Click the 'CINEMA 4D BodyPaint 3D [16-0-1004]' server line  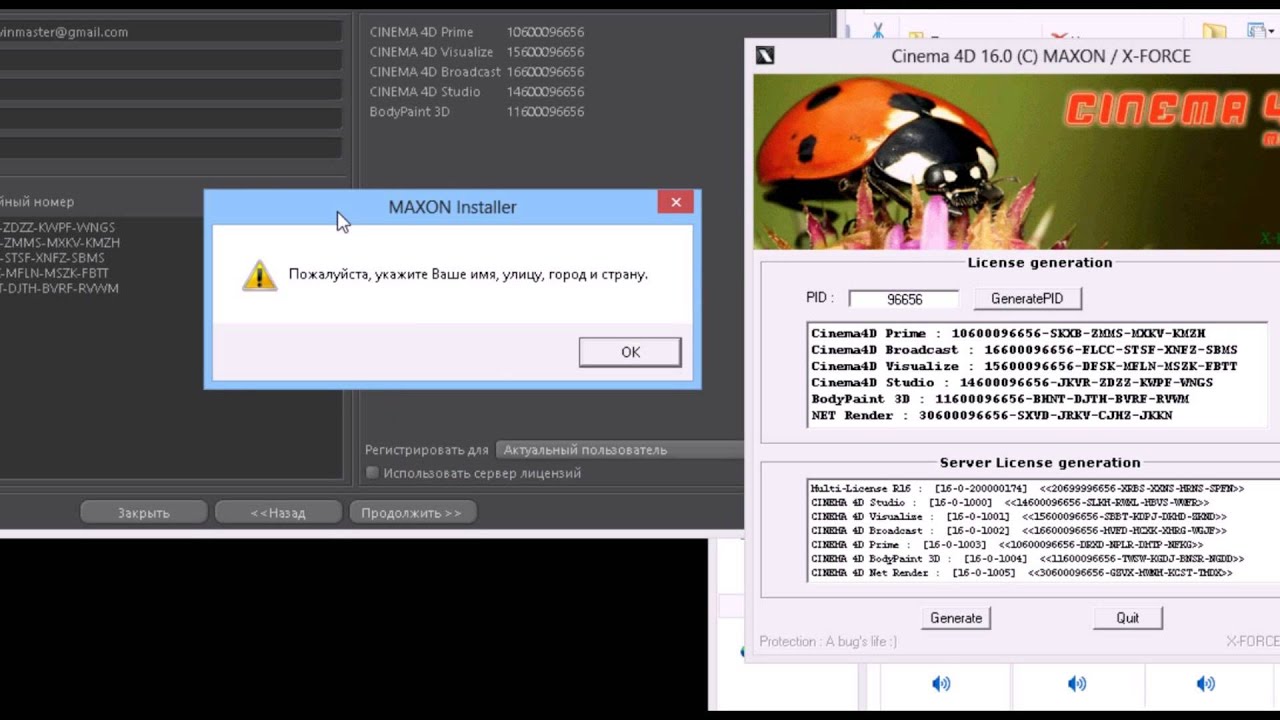1027,559
